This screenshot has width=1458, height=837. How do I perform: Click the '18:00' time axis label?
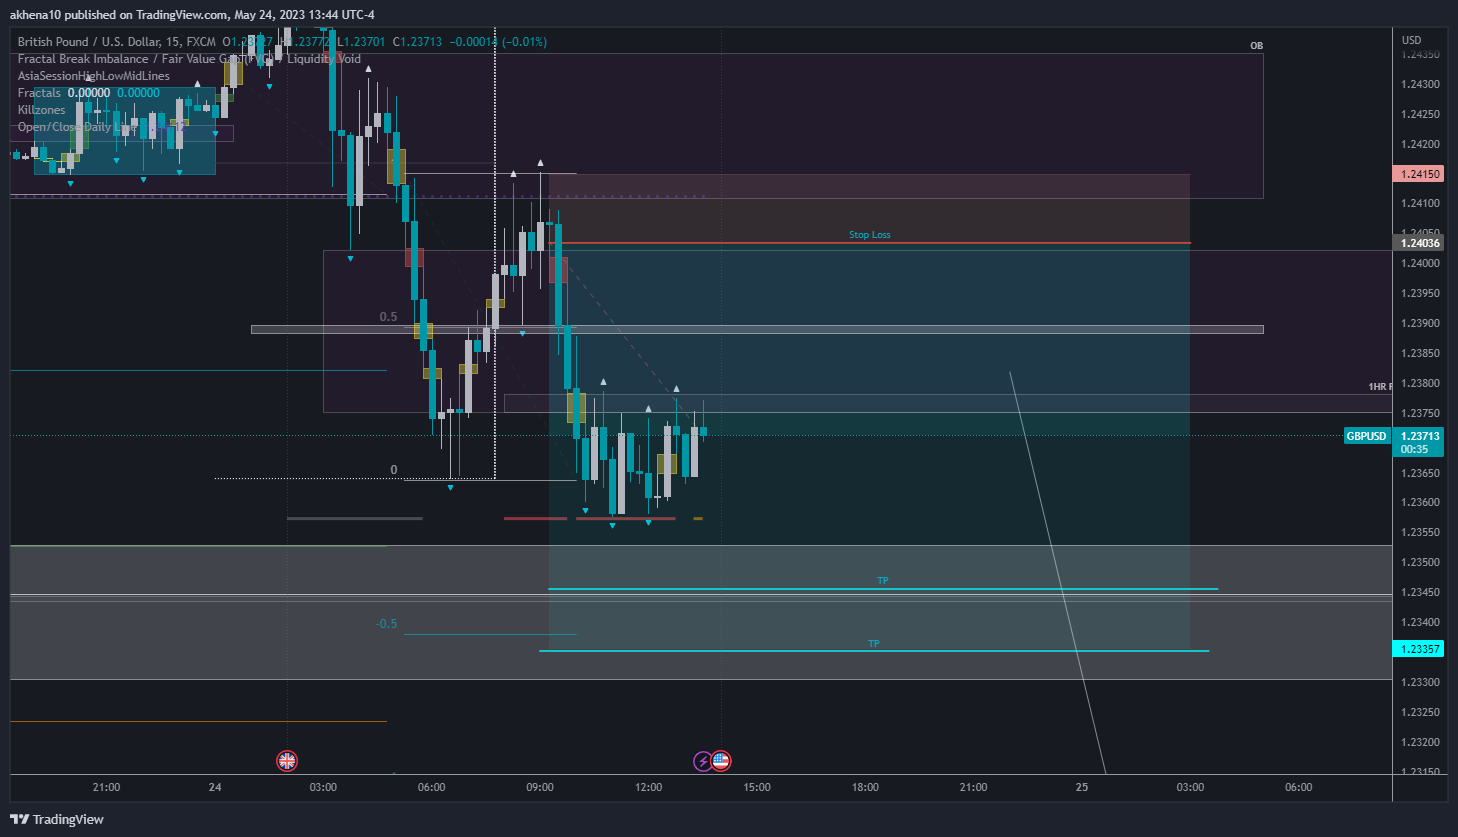865,788
